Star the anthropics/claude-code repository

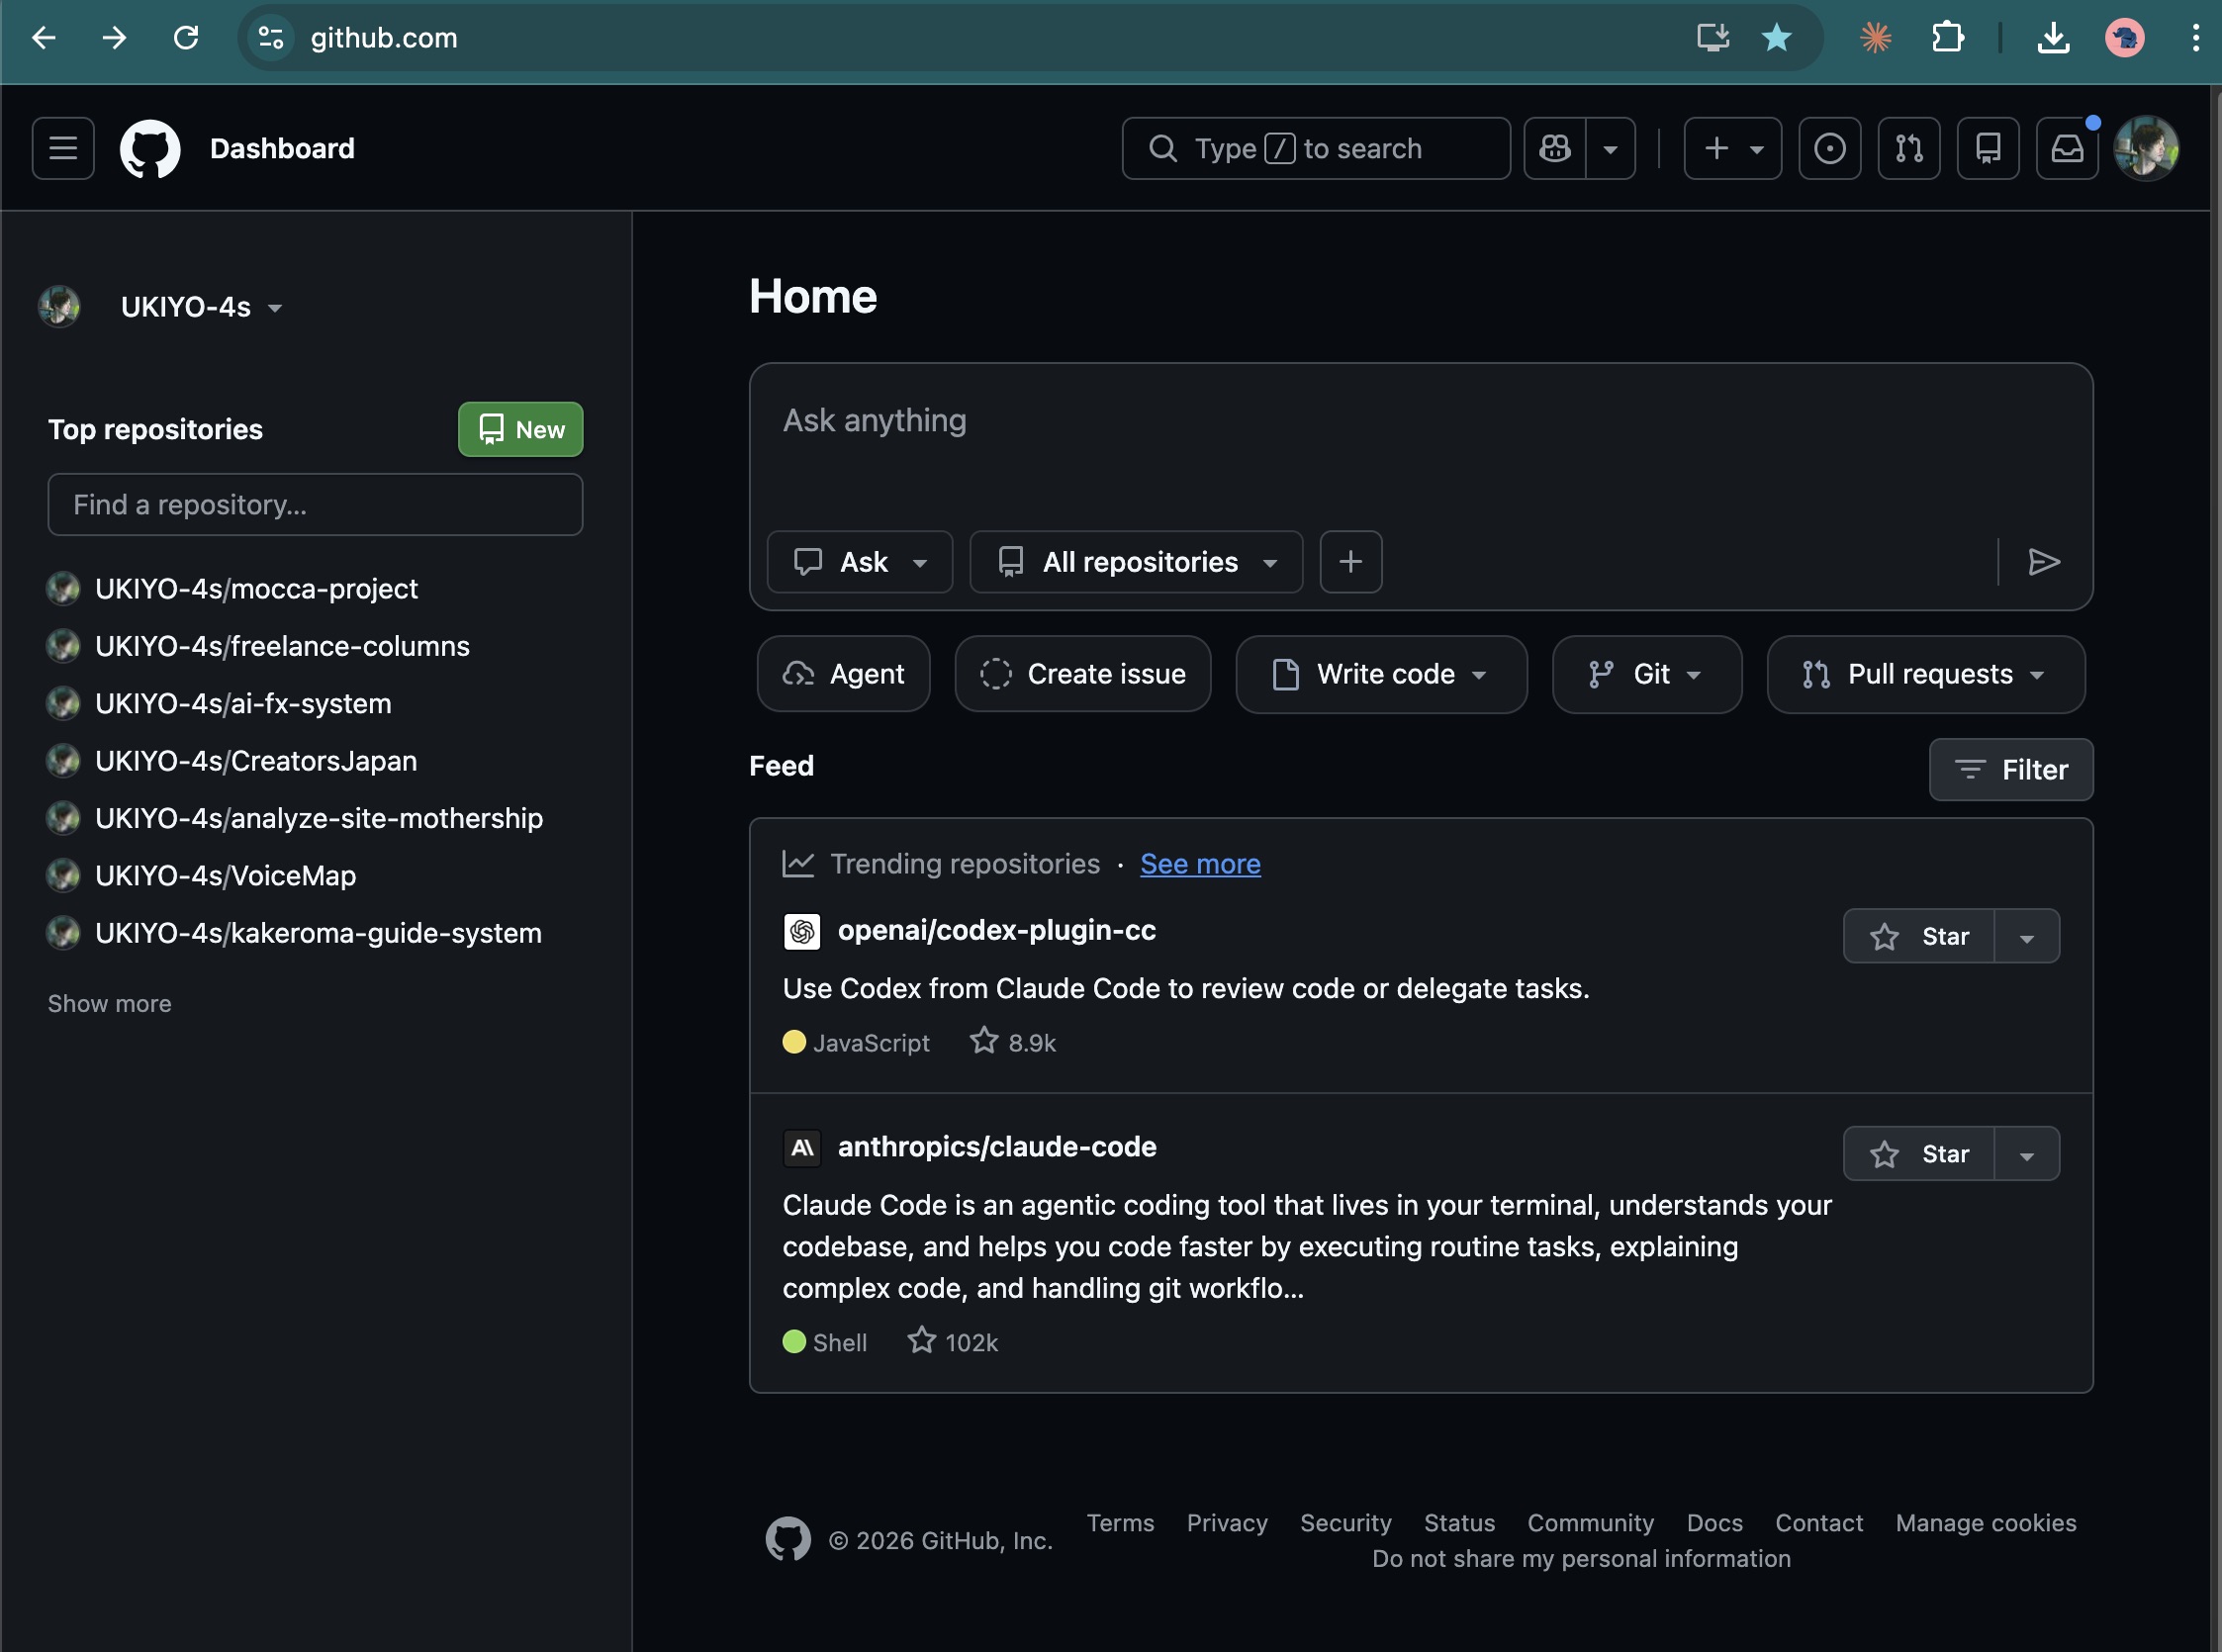1919,1154
